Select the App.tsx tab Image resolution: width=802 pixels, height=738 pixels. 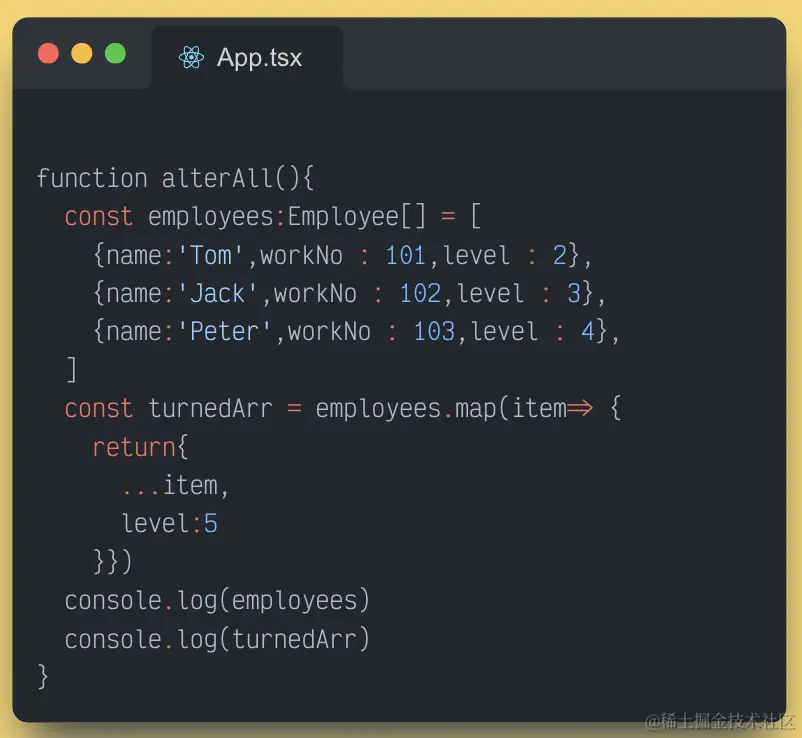[x=247, y=57]
